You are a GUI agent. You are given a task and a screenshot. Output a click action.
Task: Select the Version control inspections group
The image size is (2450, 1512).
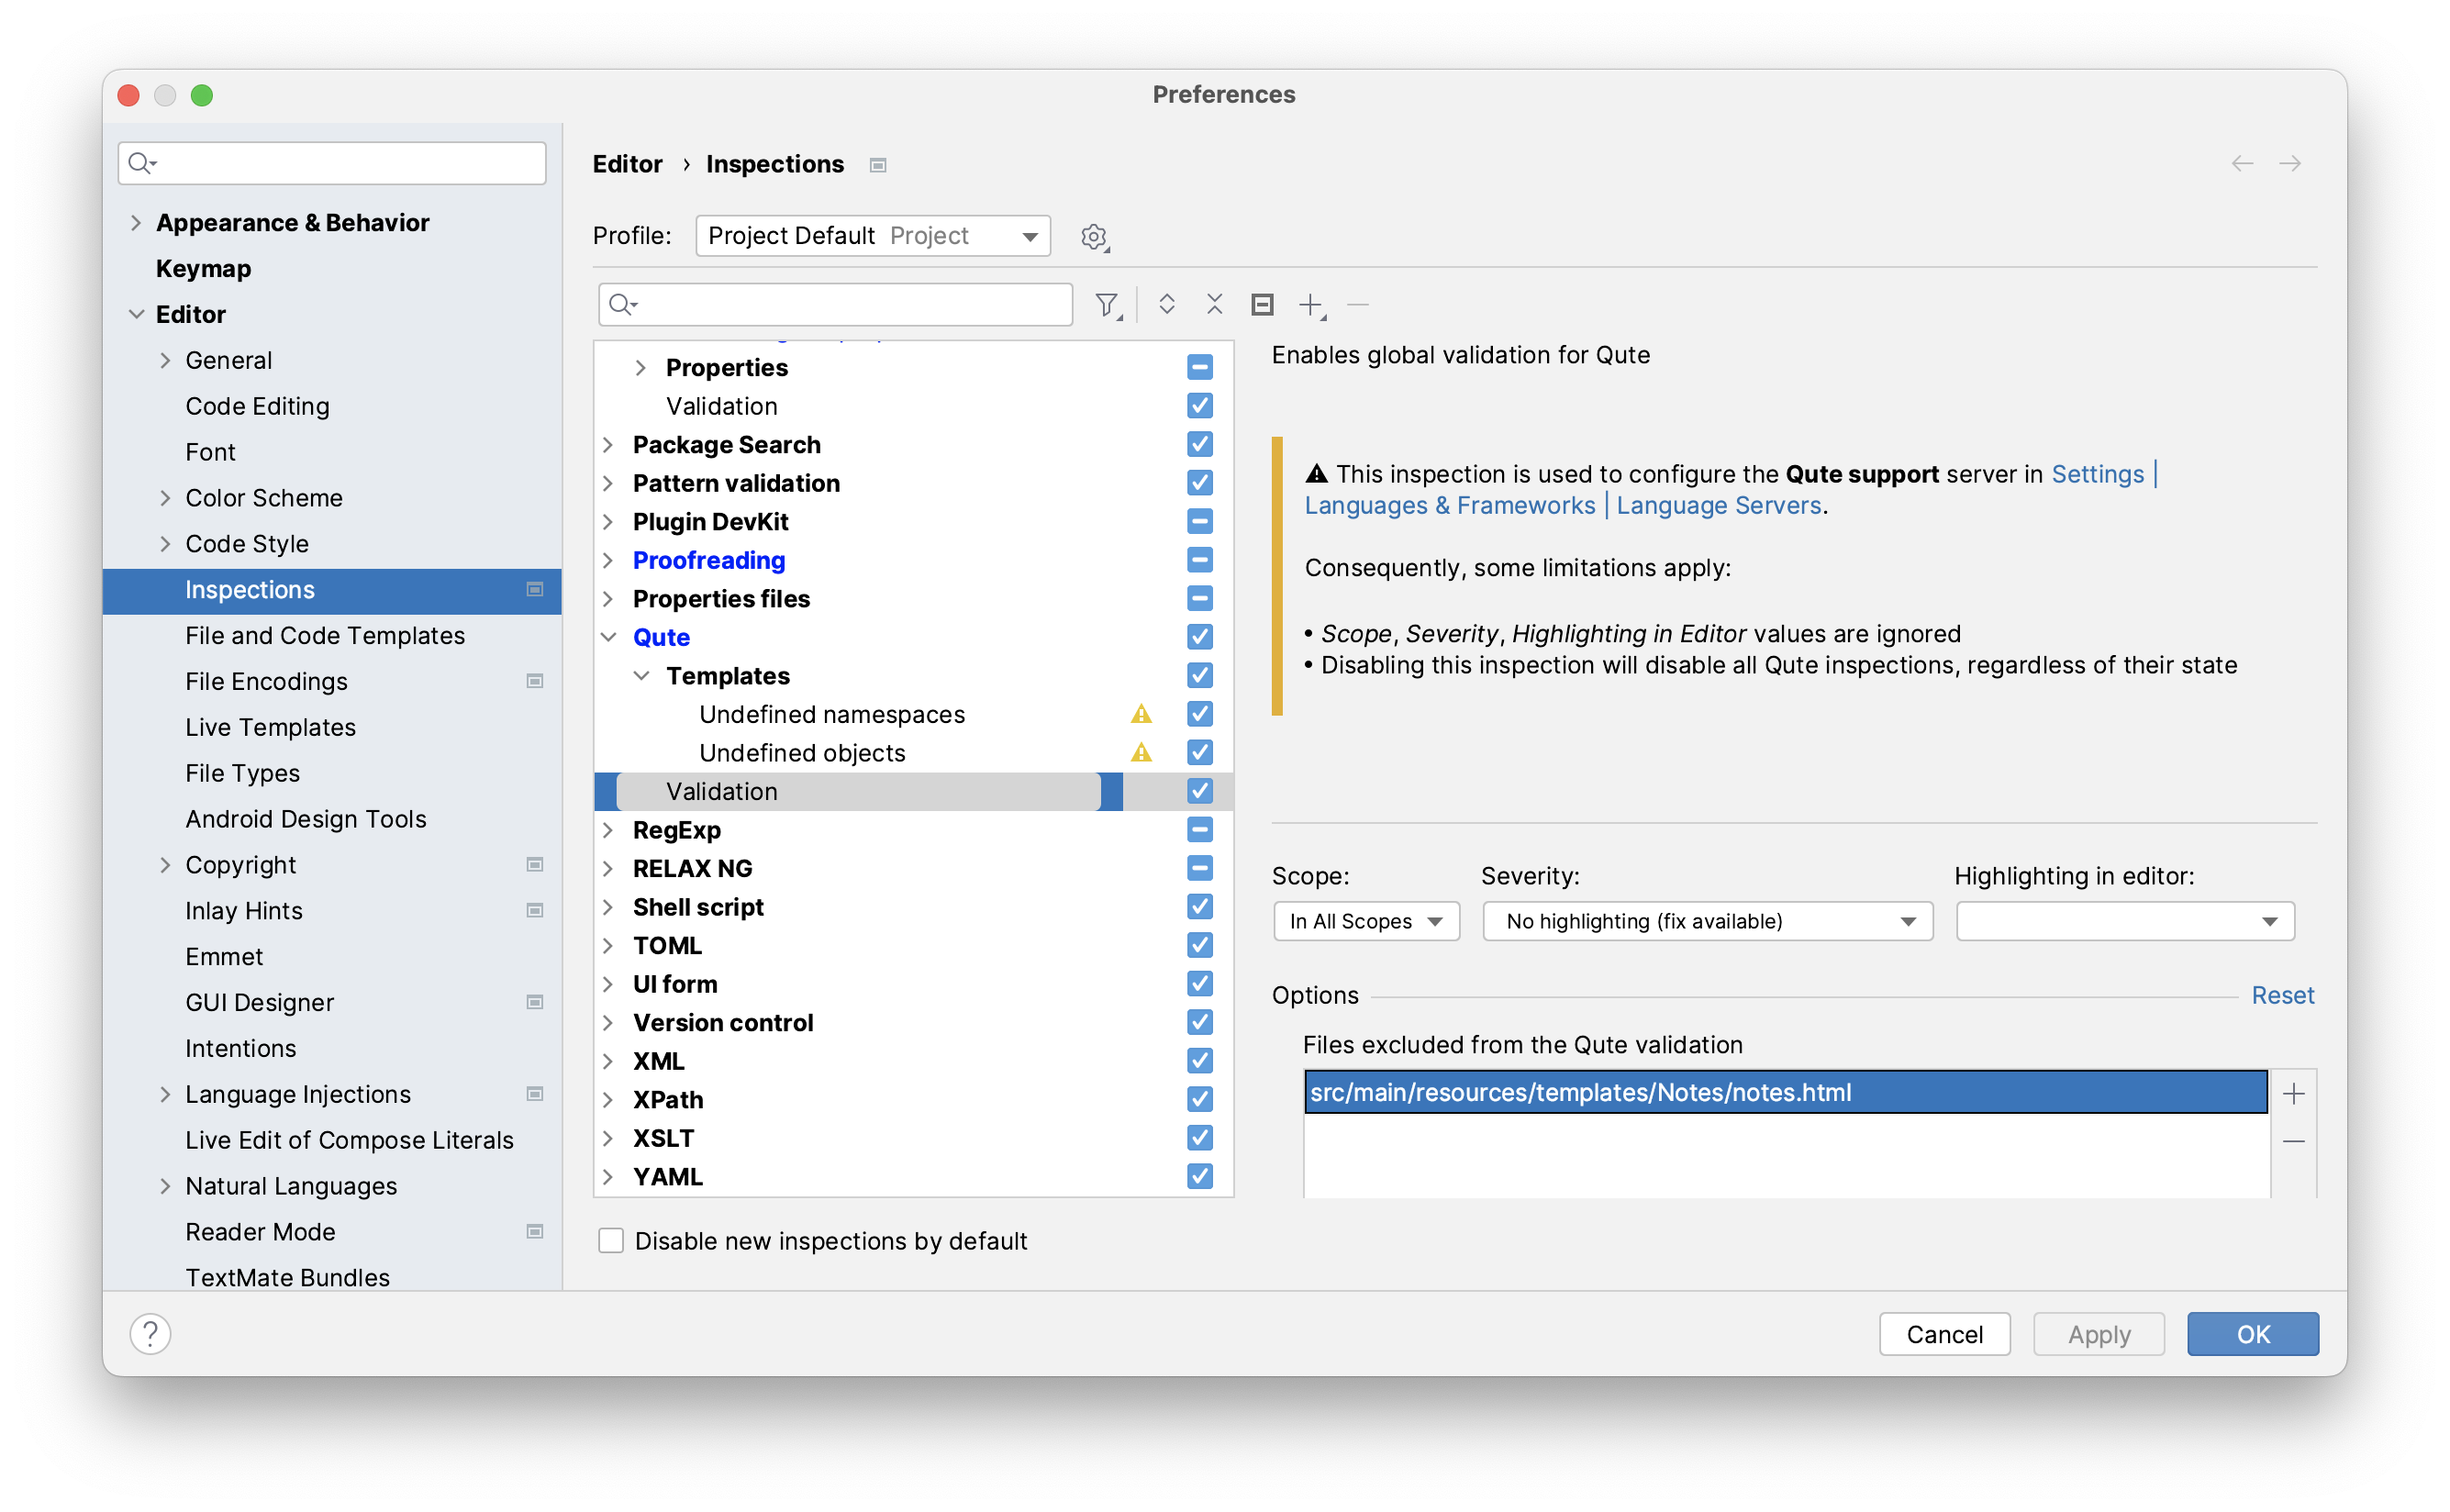(x=723, y=1022)
